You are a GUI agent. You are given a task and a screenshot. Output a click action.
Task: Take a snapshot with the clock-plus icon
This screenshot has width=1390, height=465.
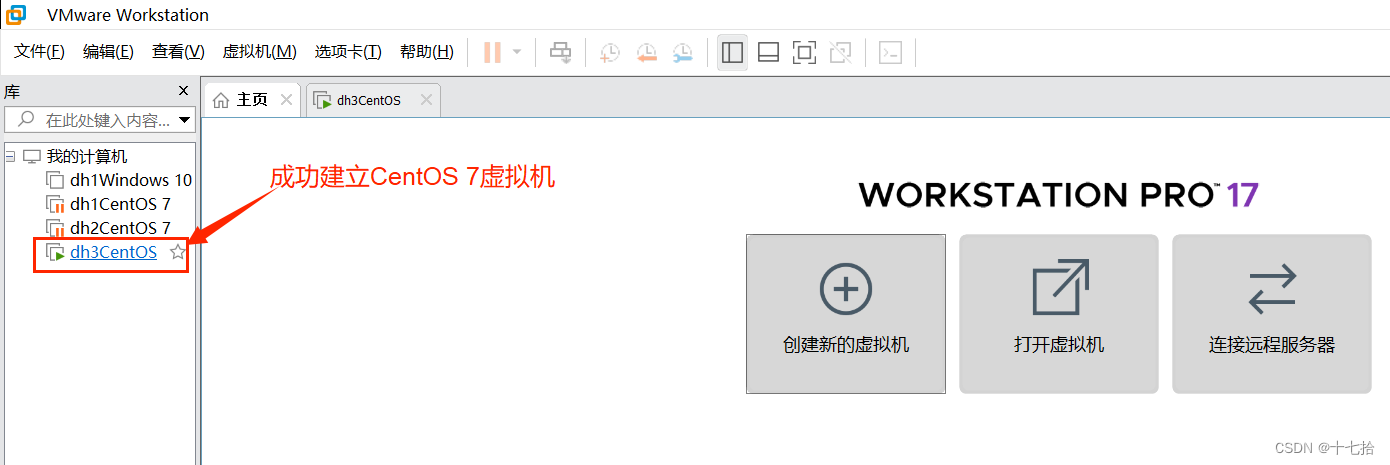[x=609, y=53]
